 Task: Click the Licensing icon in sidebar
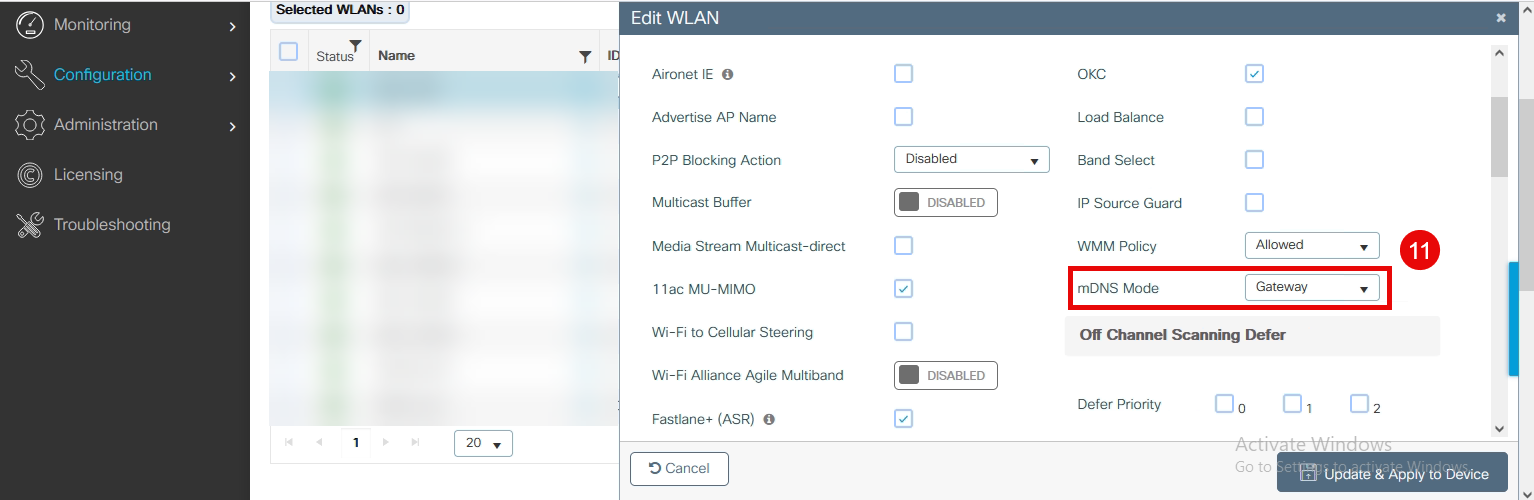pos(30,175)
